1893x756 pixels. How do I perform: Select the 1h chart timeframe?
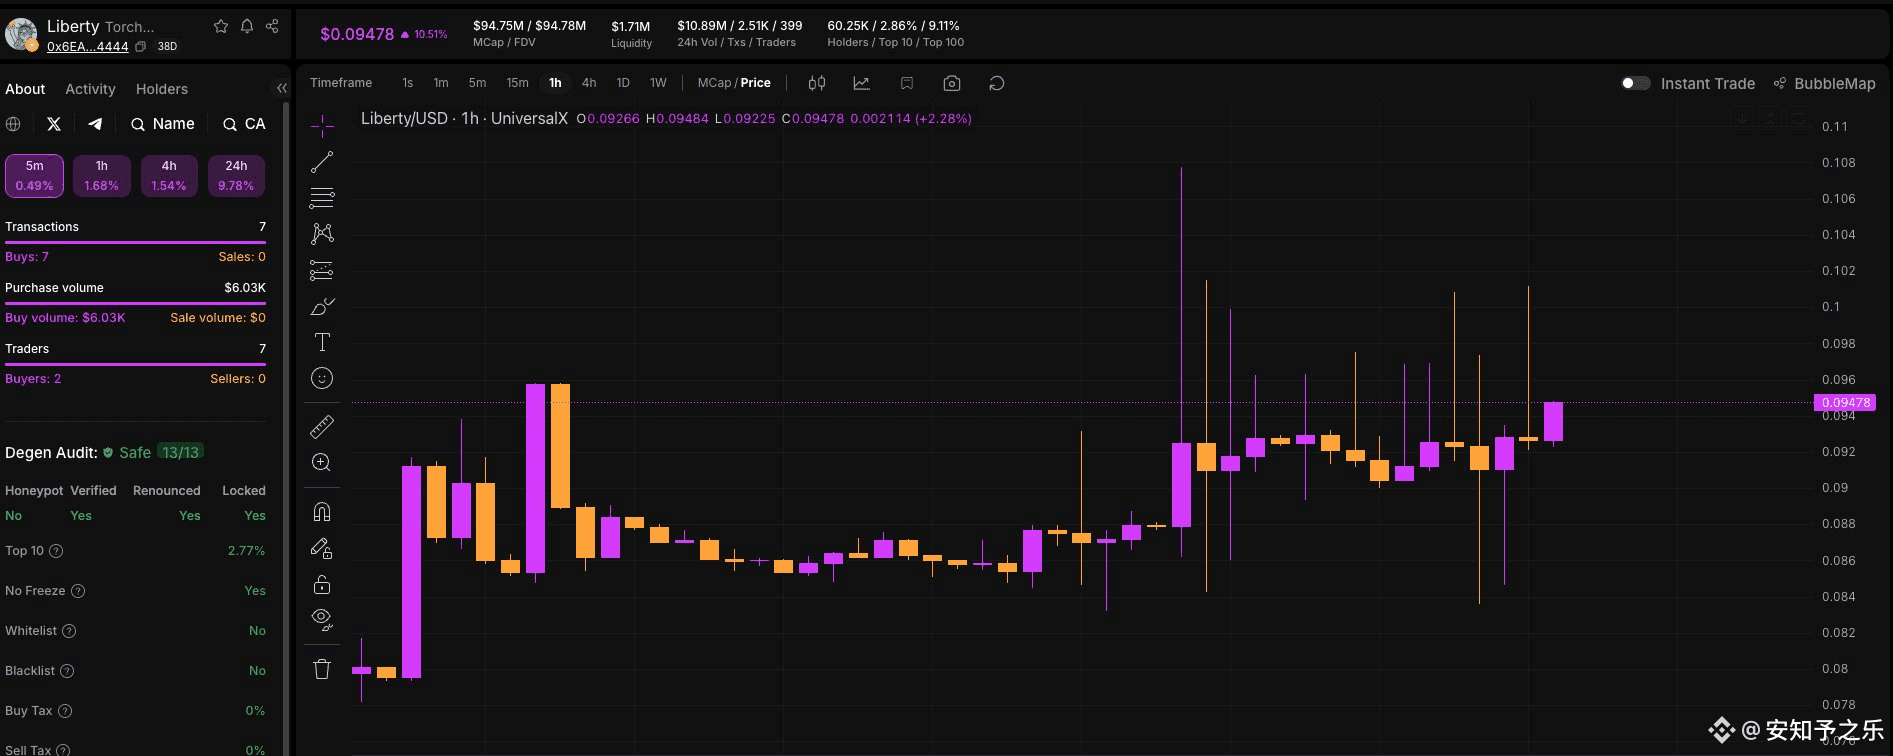click(555, 83)
